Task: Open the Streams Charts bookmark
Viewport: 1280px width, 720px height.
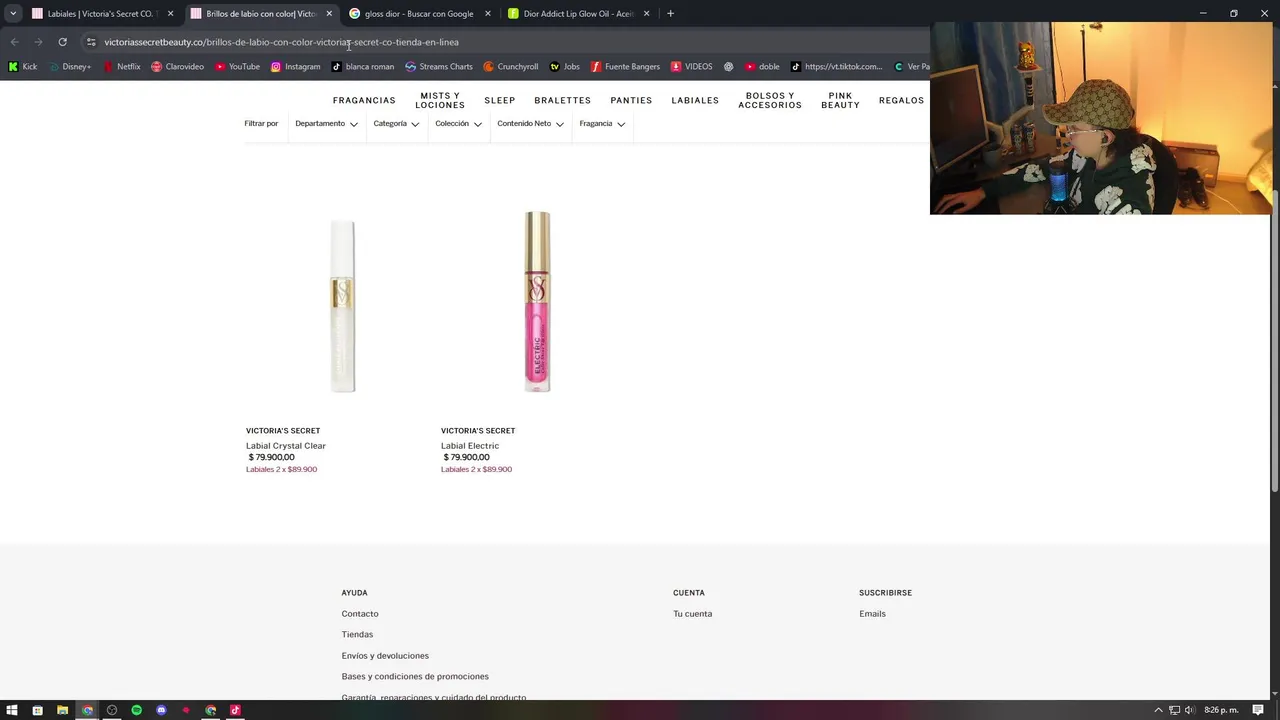Action: pos(439,67)
